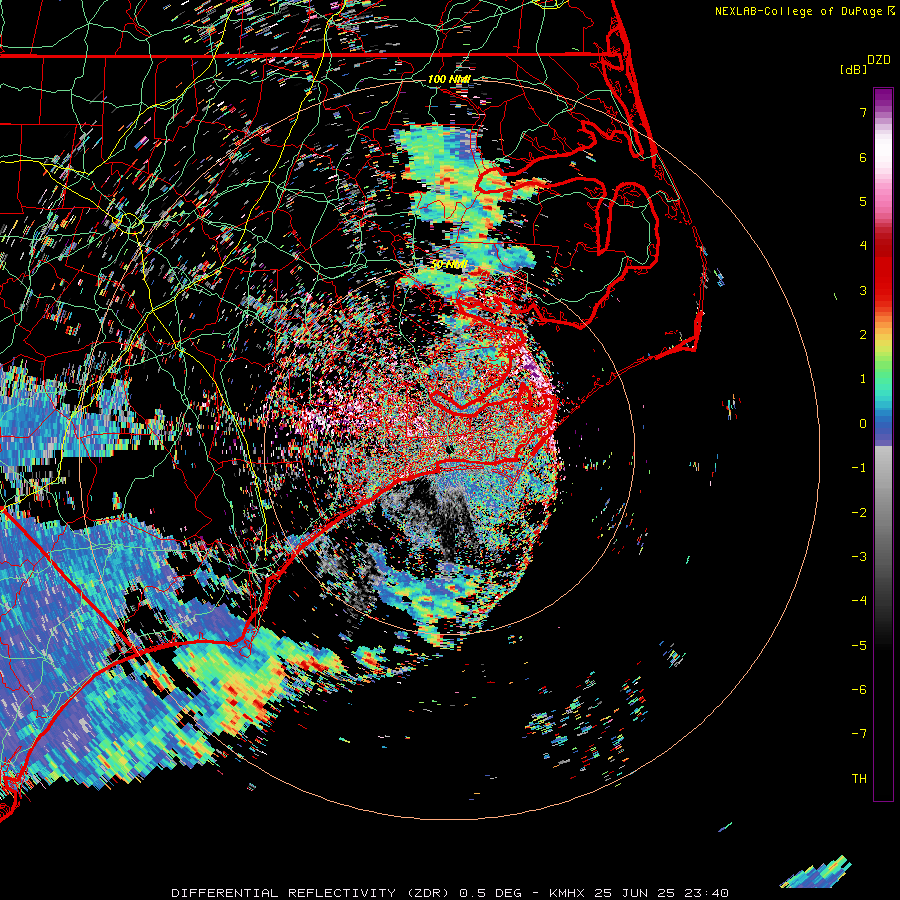Click the DZD label above the color scale

[x=879, y=60]
